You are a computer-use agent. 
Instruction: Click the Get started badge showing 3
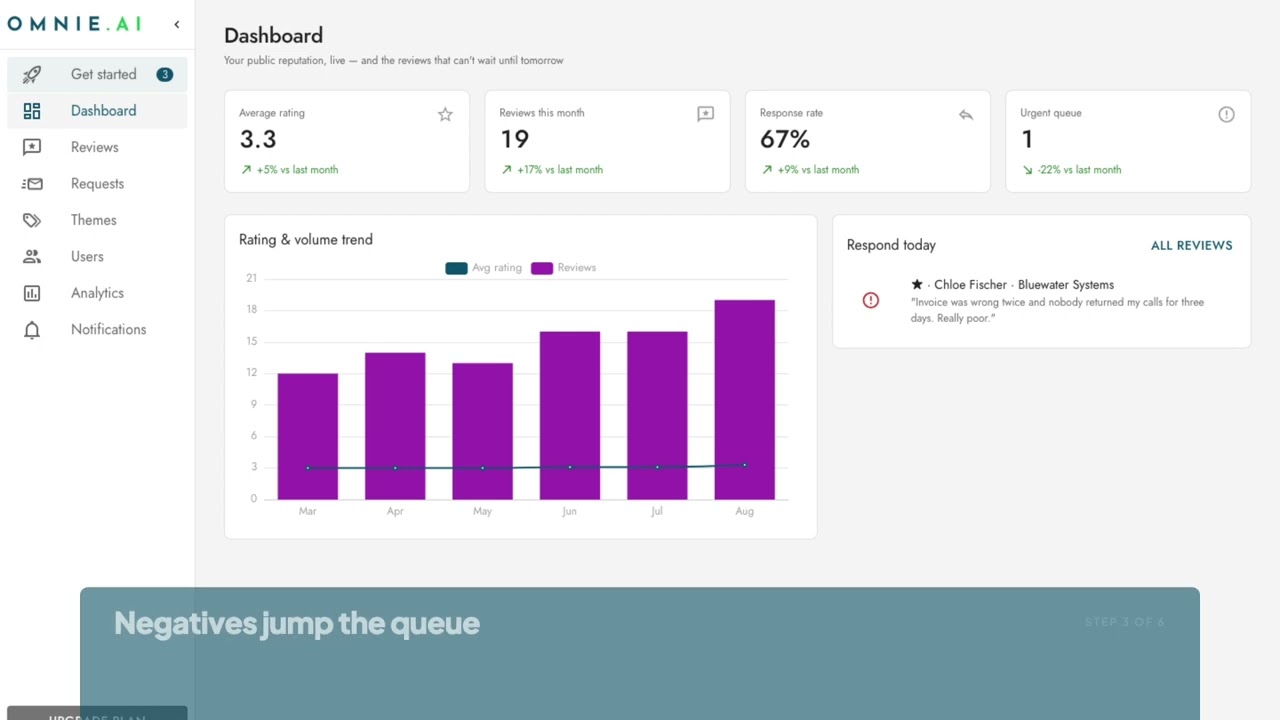165,74
